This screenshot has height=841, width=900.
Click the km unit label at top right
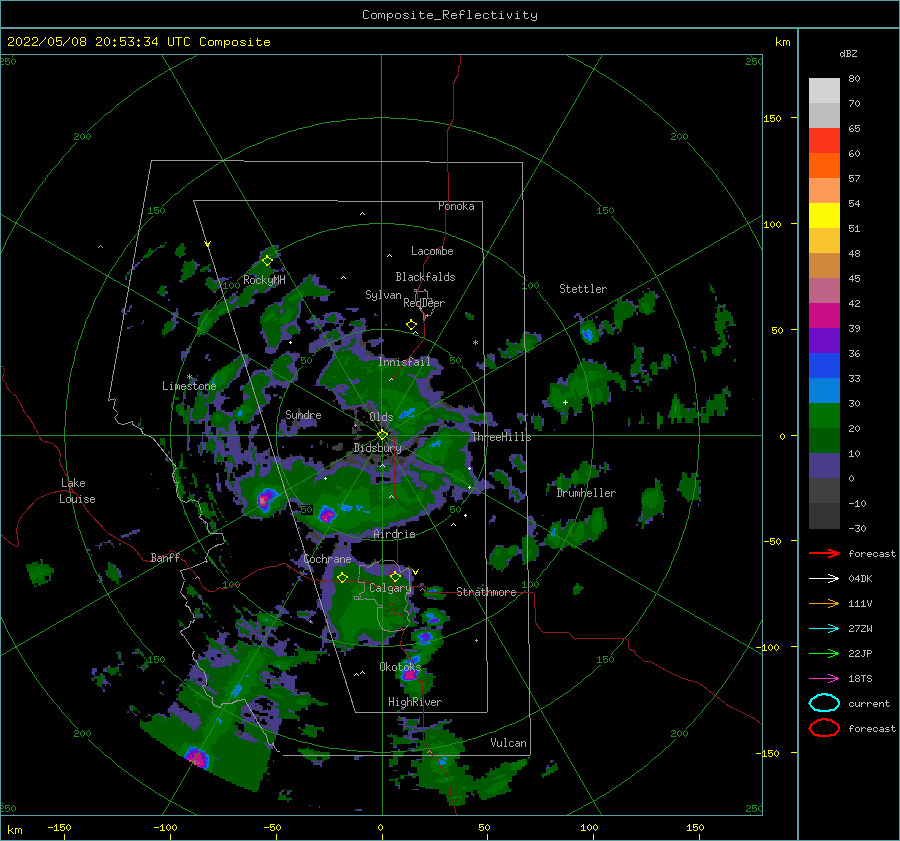(x=782, y=42)
